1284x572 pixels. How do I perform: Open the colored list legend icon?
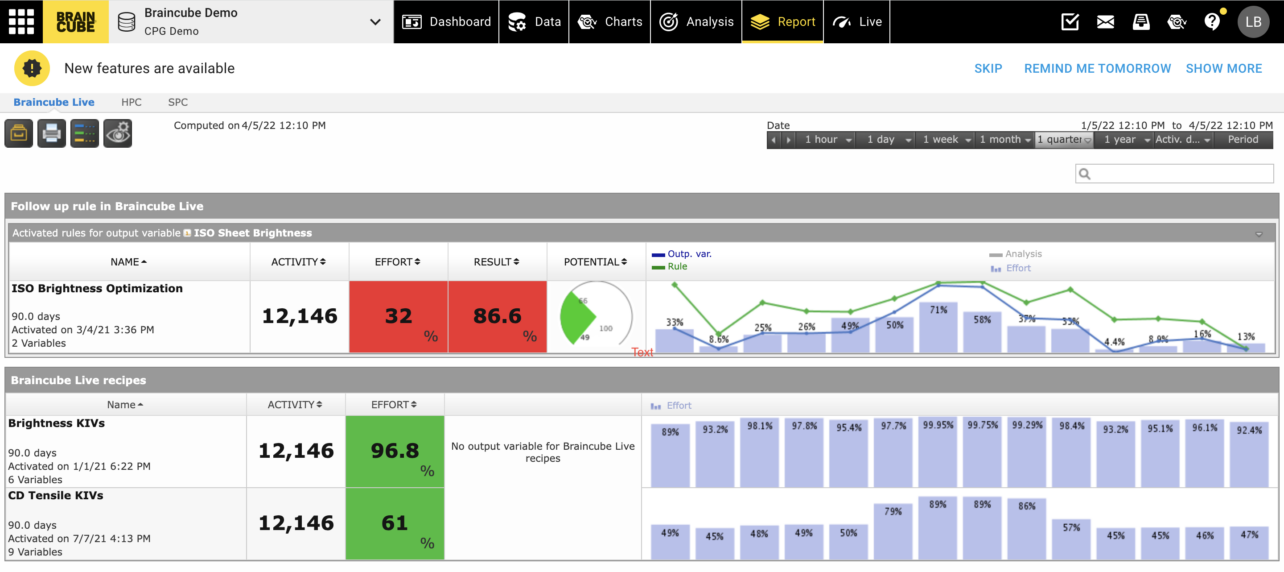click(85, 133)
